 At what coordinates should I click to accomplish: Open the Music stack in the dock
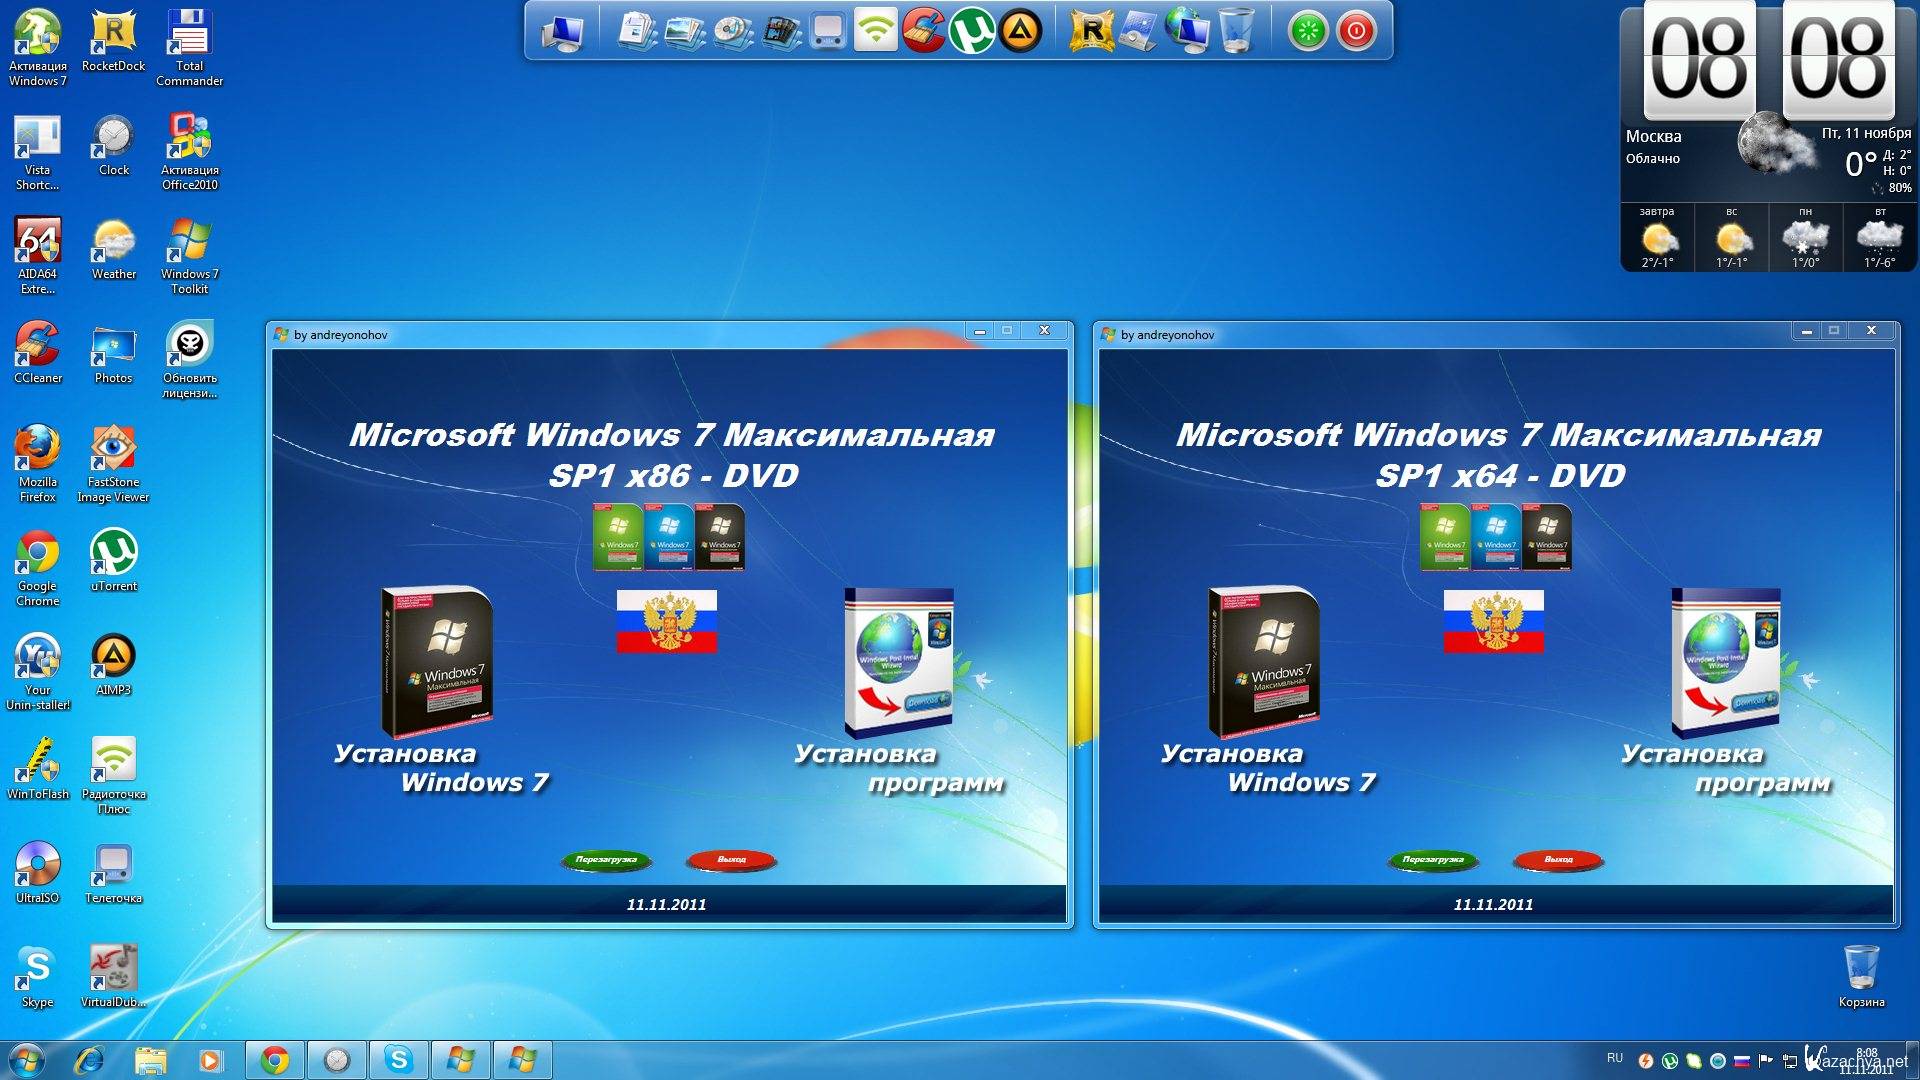coord(733,31)
